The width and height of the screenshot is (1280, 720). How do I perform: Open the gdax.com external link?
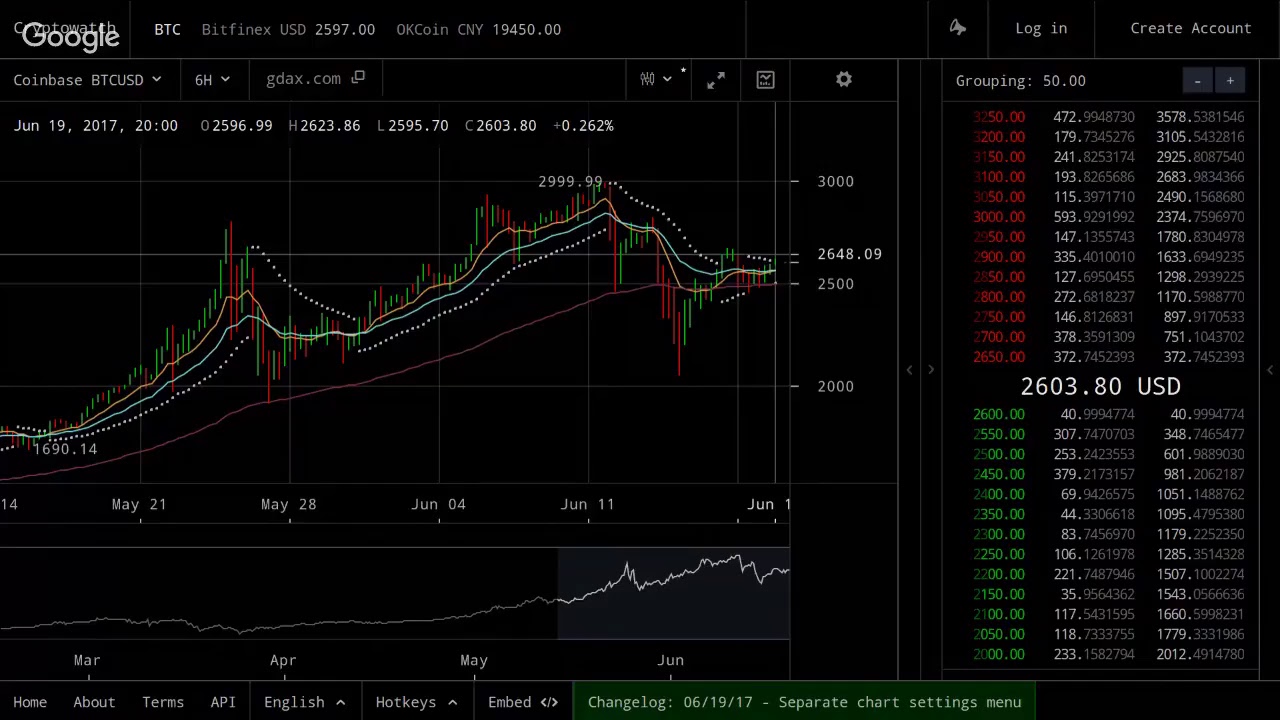tap(315, 79)
